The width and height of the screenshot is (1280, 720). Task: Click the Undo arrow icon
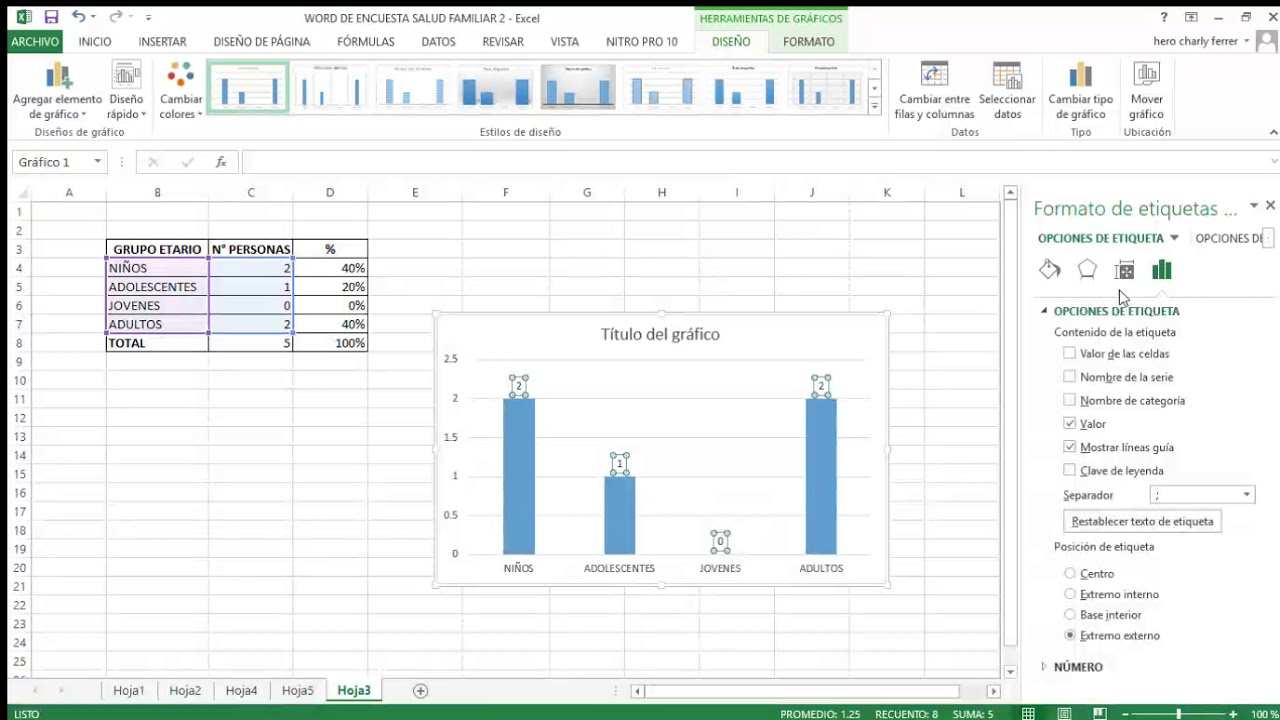click(78, 17)
